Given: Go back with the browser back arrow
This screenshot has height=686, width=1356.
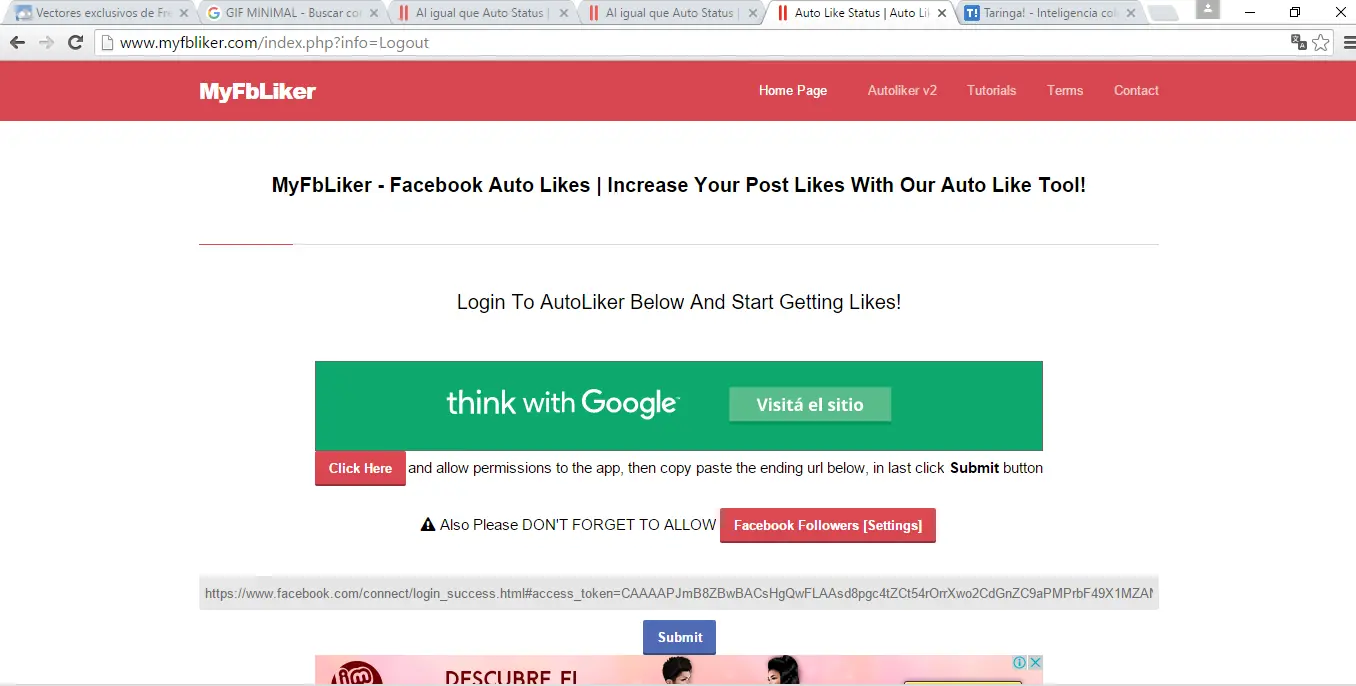Looking at the screenshot, I should tap(17, 43).
